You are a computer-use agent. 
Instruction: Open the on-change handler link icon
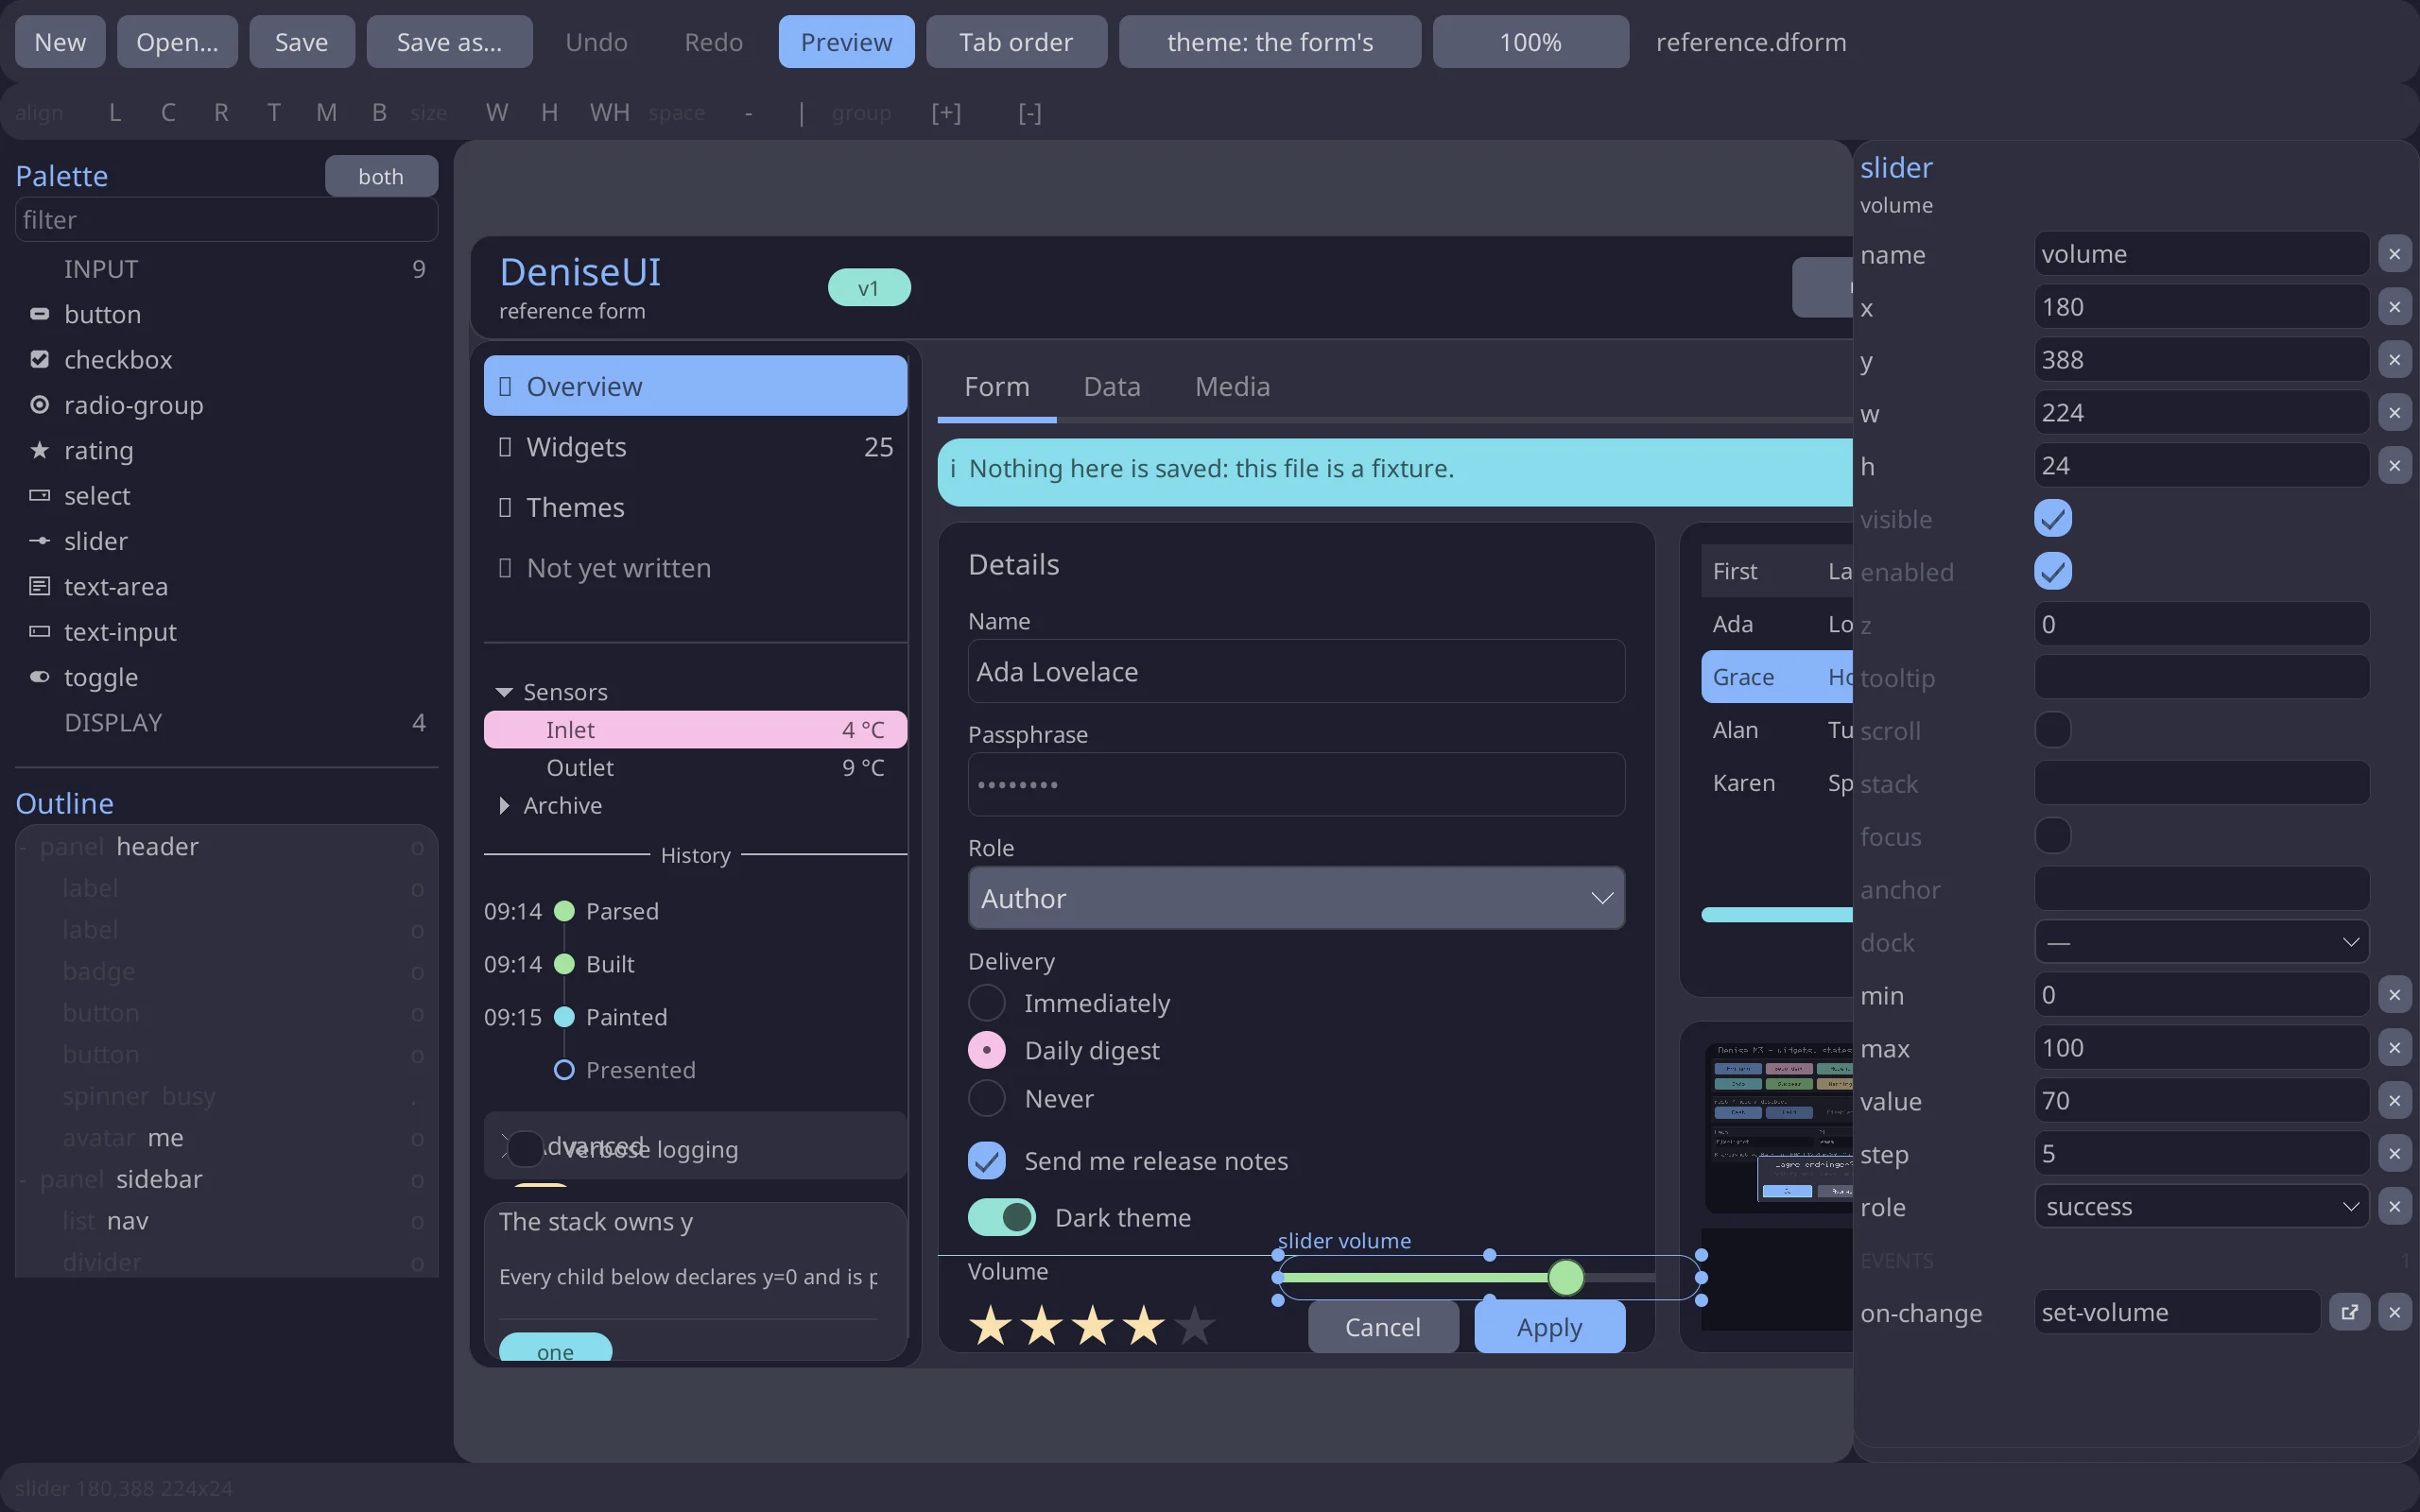(x=2349, y=1312)
